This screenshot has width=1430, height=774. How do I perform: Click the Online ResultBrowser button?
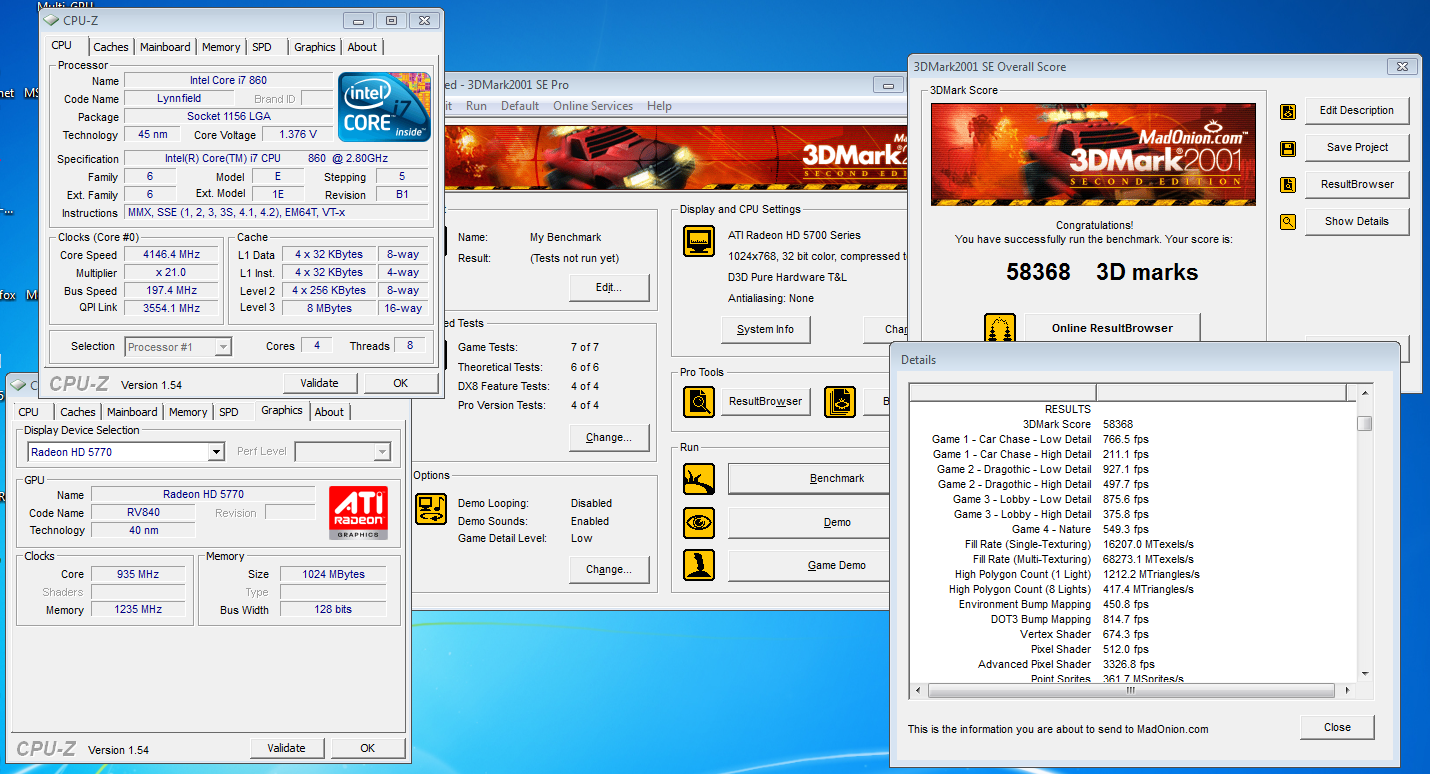pos(1112,328)
